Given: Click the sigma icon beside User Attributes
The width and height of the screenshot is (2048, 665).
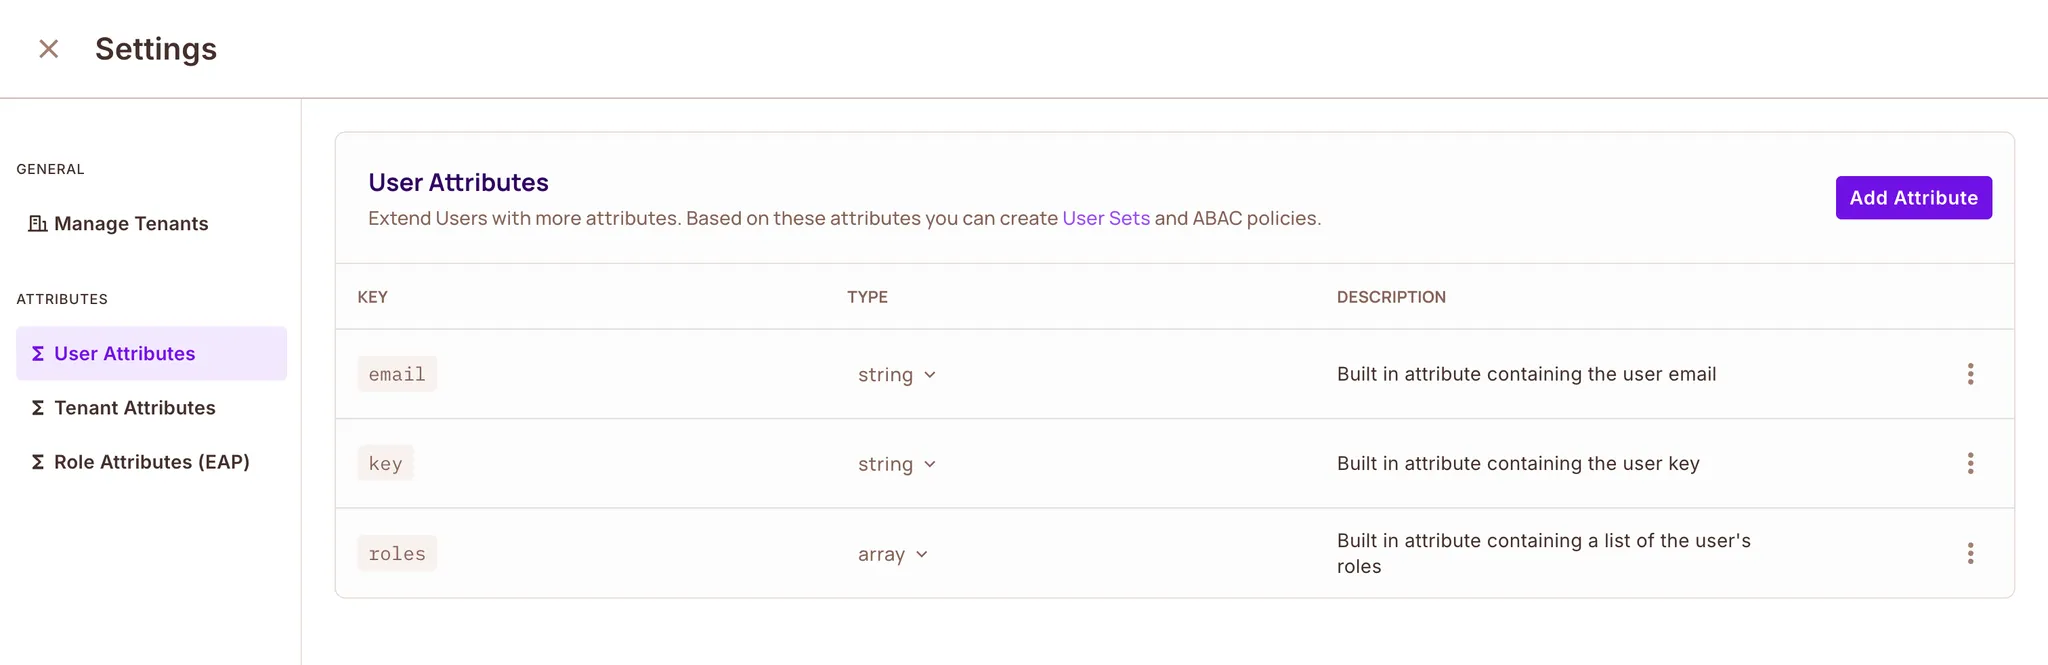Looking at the screenshot, I should tap(38, 354).
